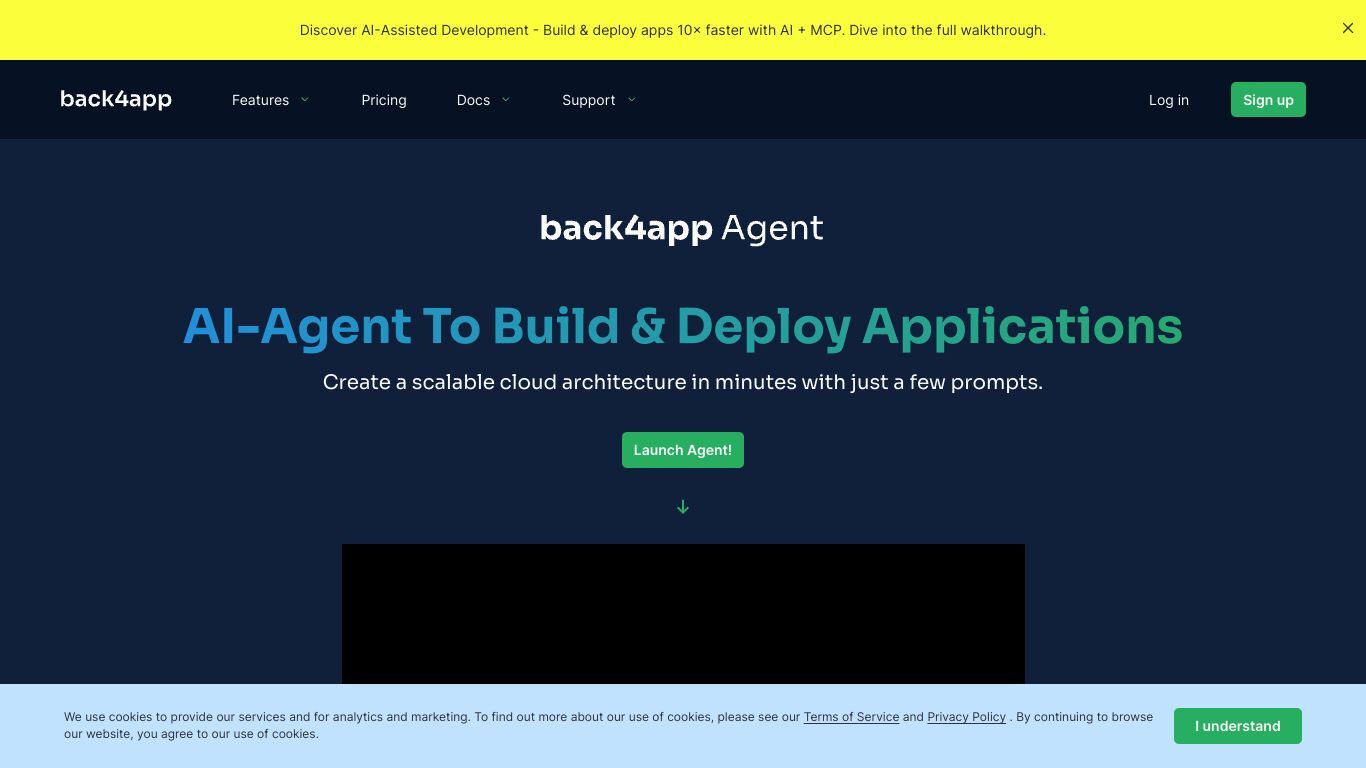Image resolution: width=1366 pixels, height=768 pixels.
Task: Click the green Sign up button
Action: click(1268, 100)
